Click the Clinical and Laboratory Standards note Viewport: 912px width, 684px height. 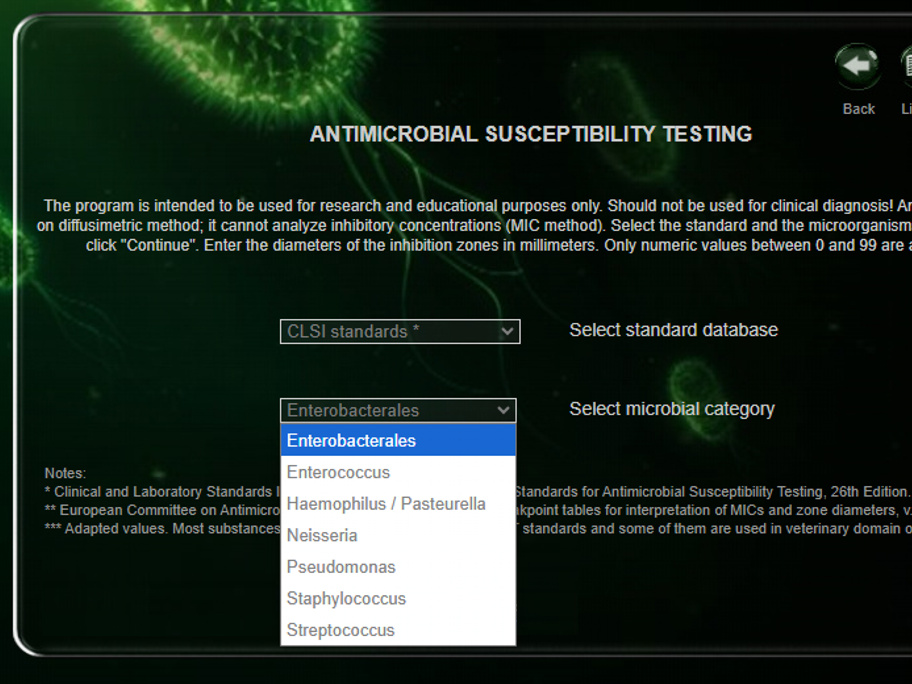pos(160,492)
